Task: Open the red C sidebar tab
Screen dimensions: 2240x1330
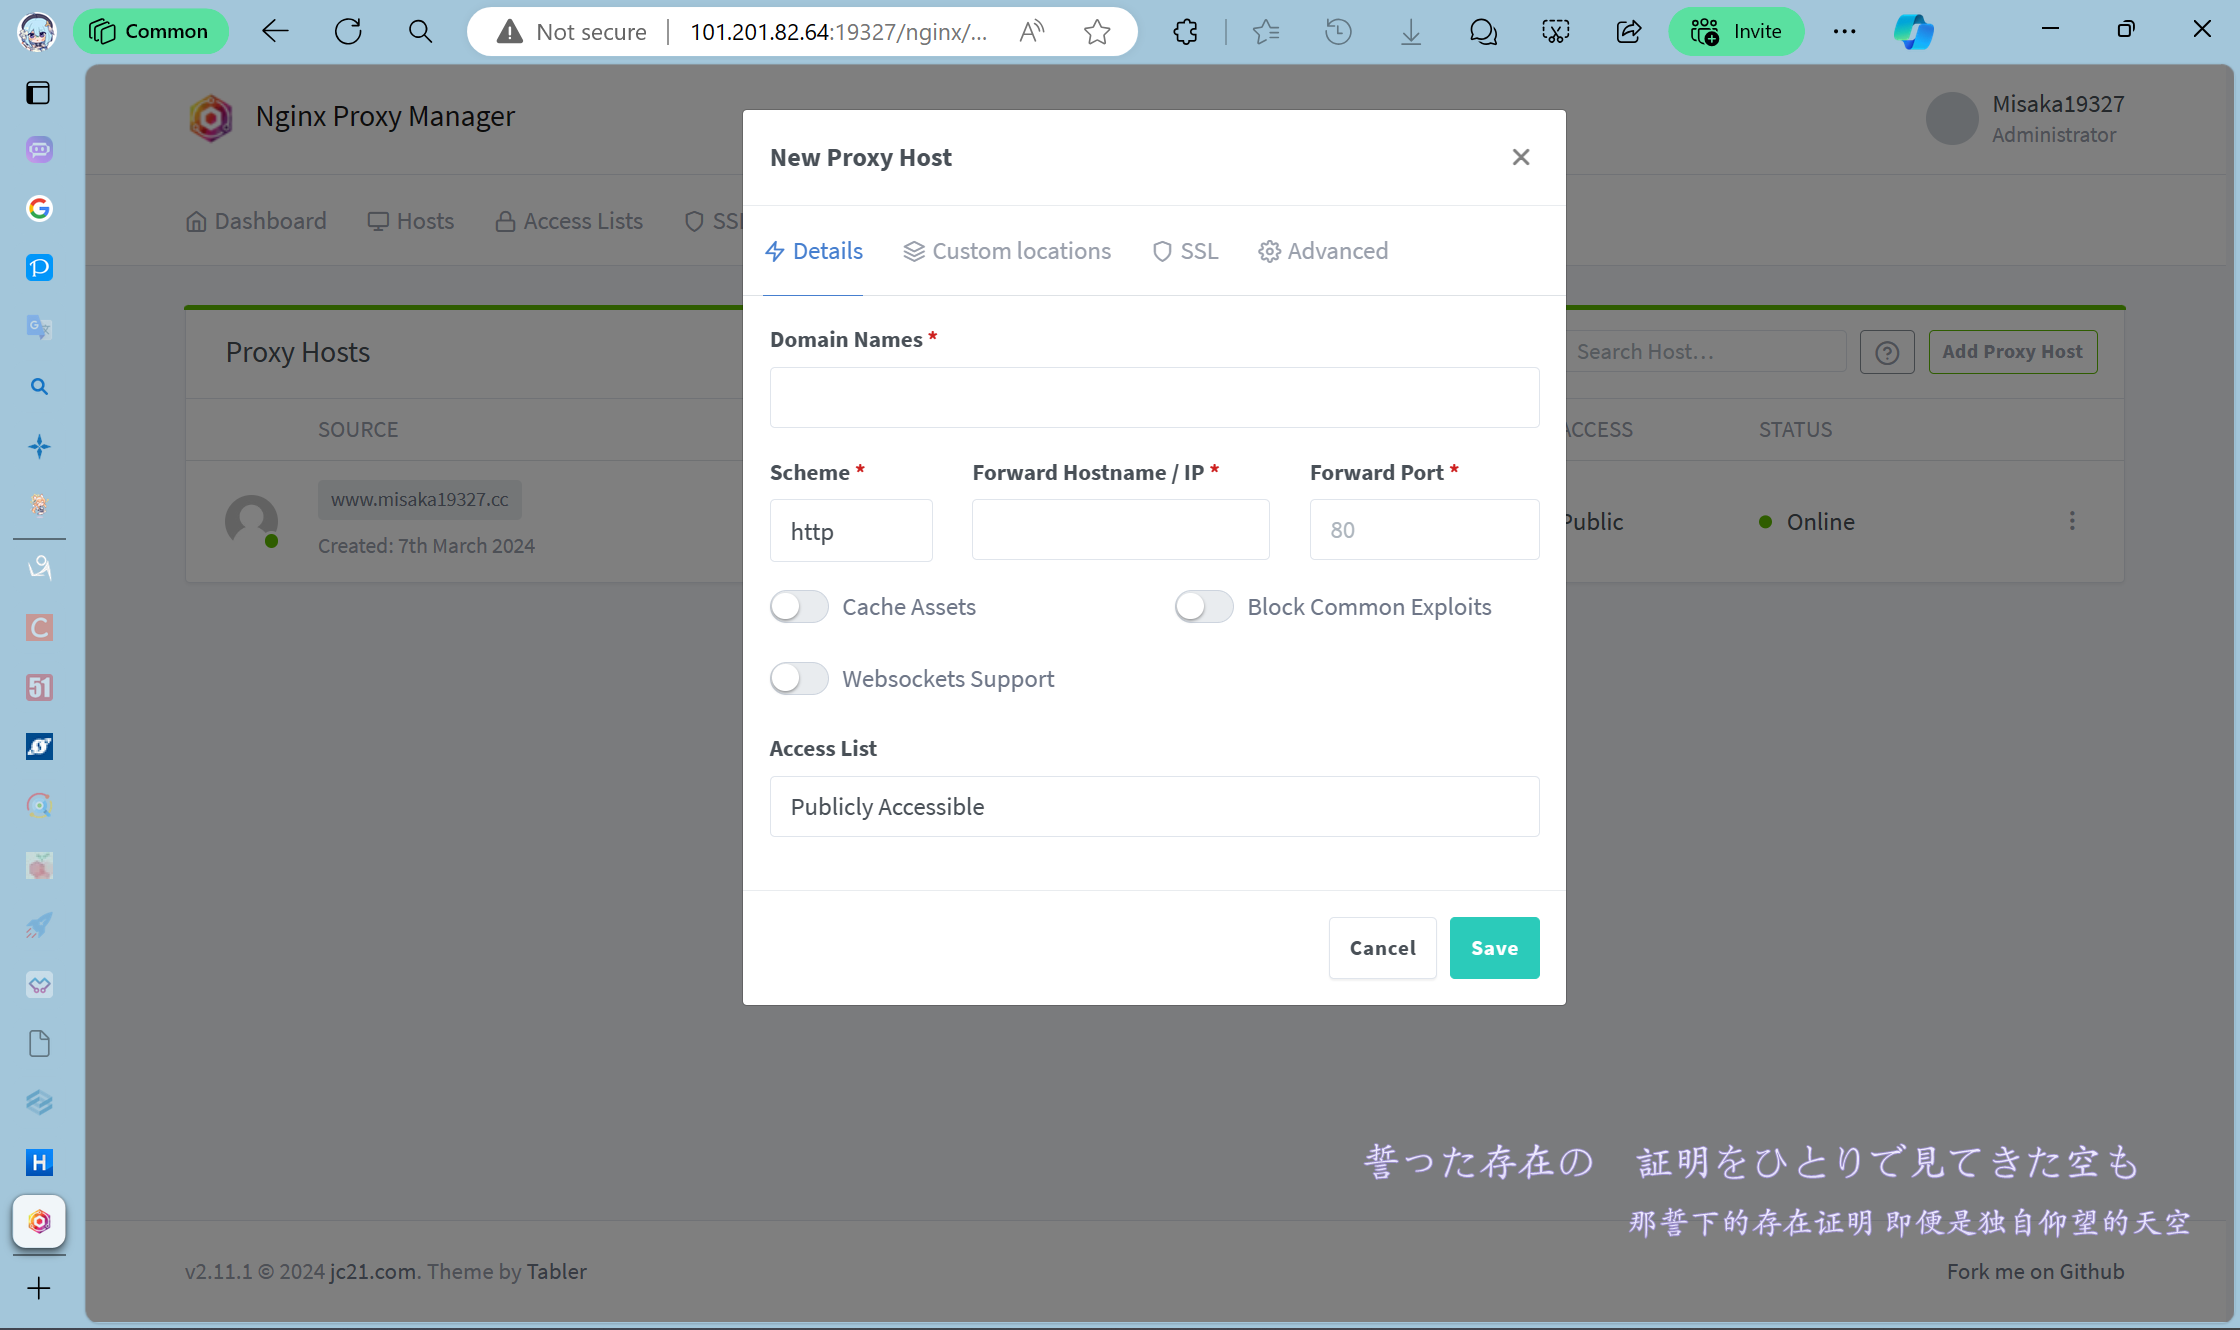Action: [39, 628]
